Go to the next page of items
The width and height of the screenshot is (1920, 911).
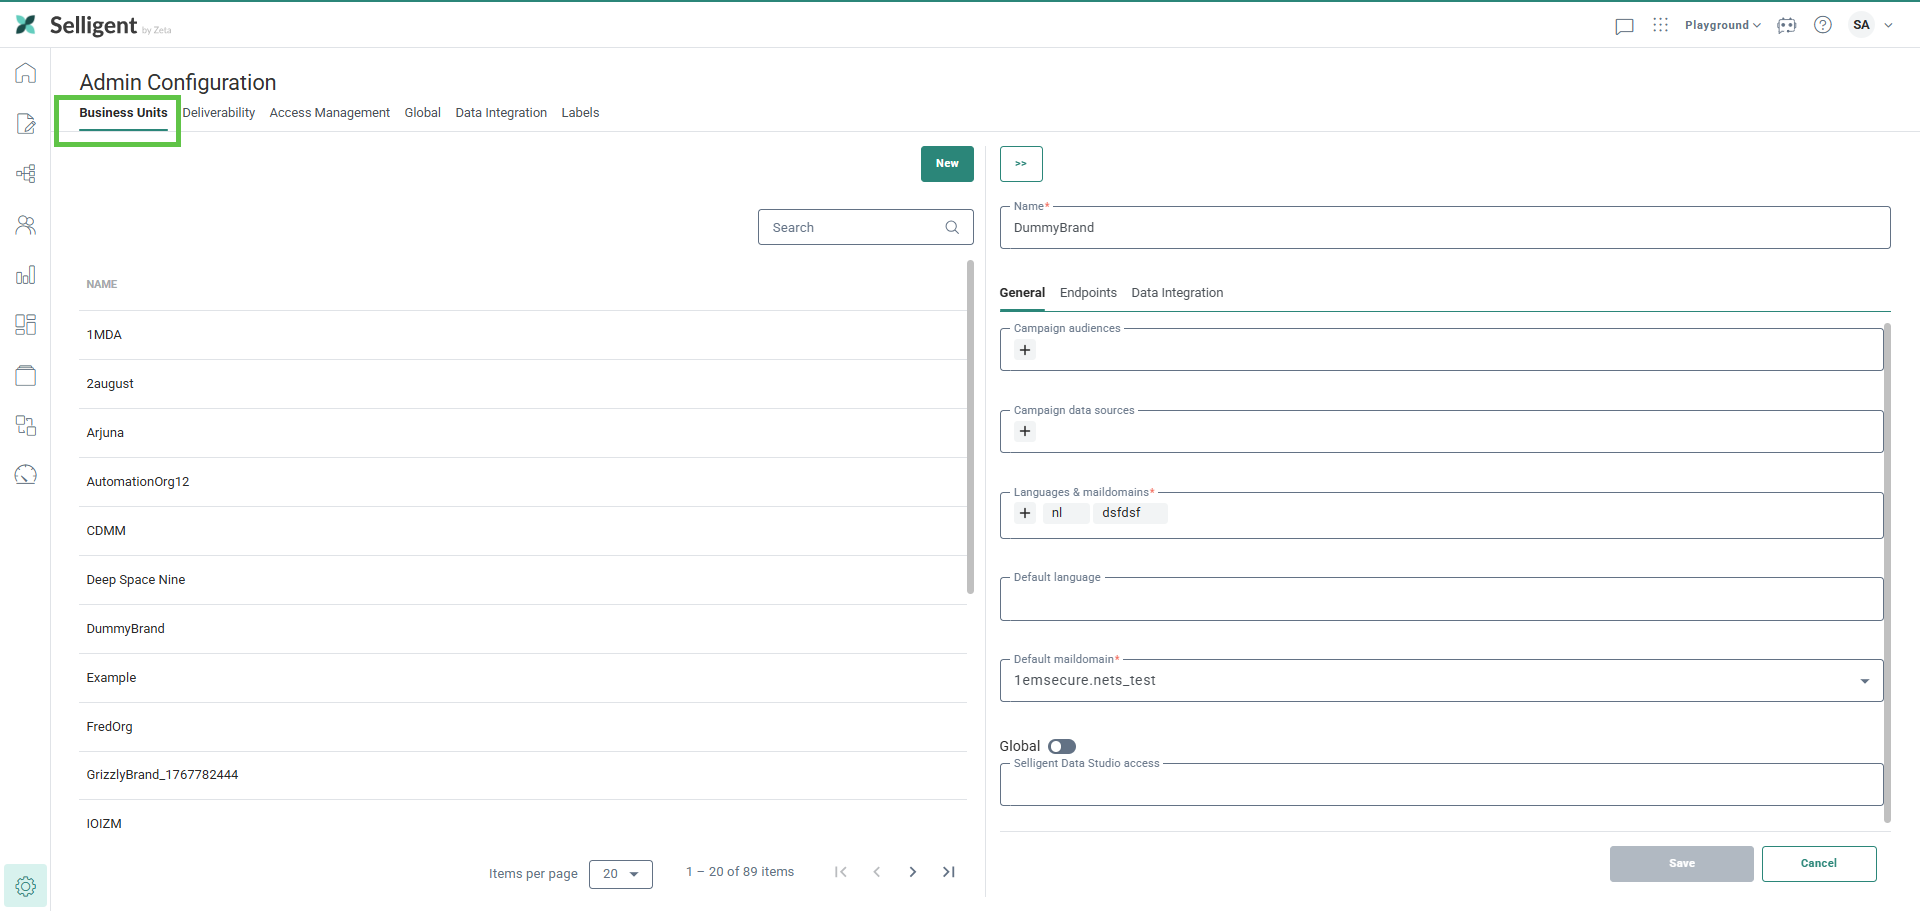pyautogui.click(x=912, y=872)
